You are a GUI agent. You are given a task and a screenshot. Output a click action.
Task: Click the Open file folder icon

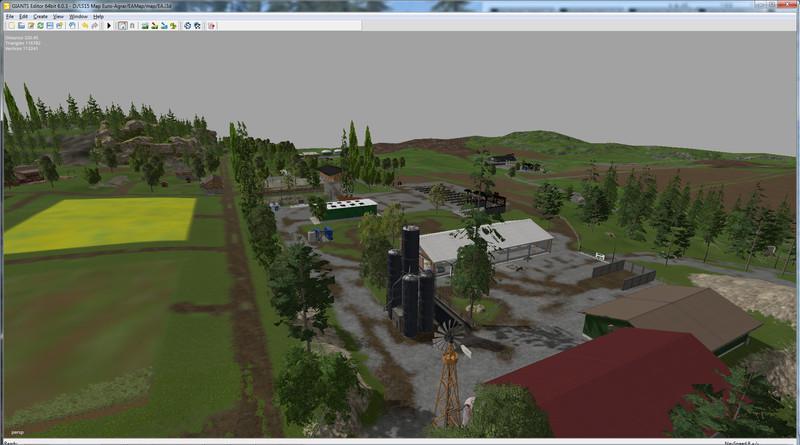click(x=21, y=26)
